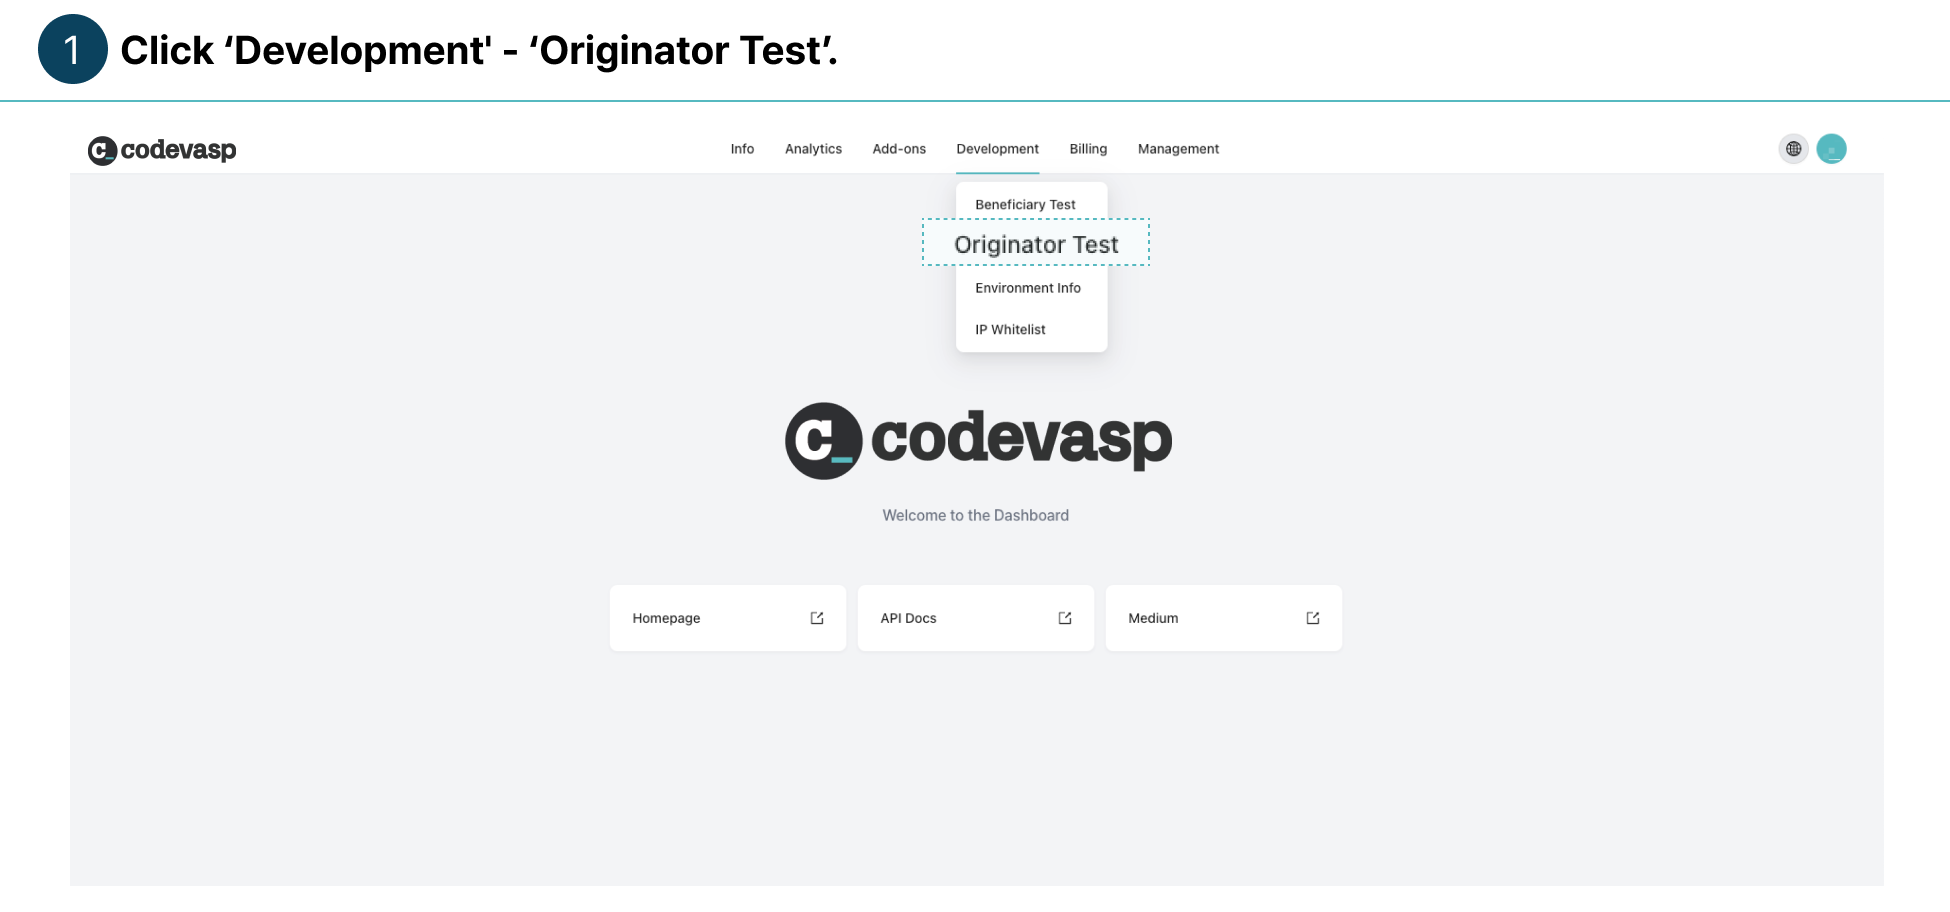Open the teal user profile avatar

point(1831,149)
